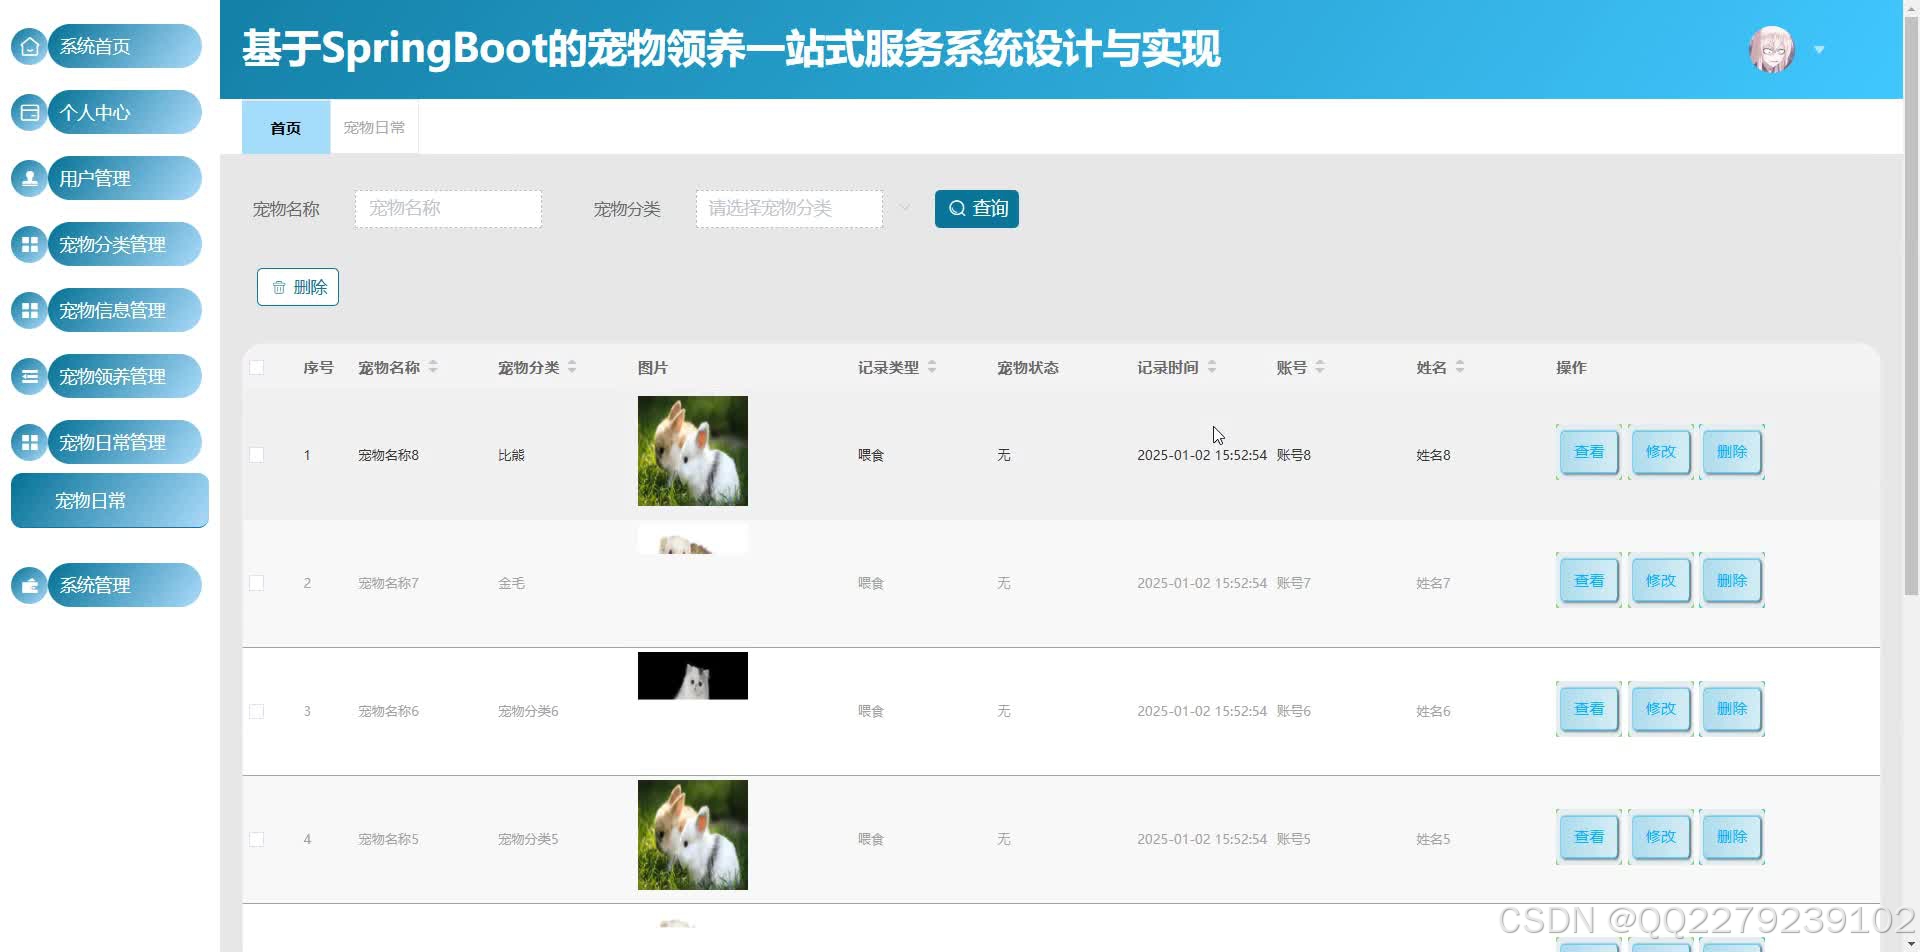Open the avatar account dropdown arrow
The image size is (1920, 952).
[1820, 49]
